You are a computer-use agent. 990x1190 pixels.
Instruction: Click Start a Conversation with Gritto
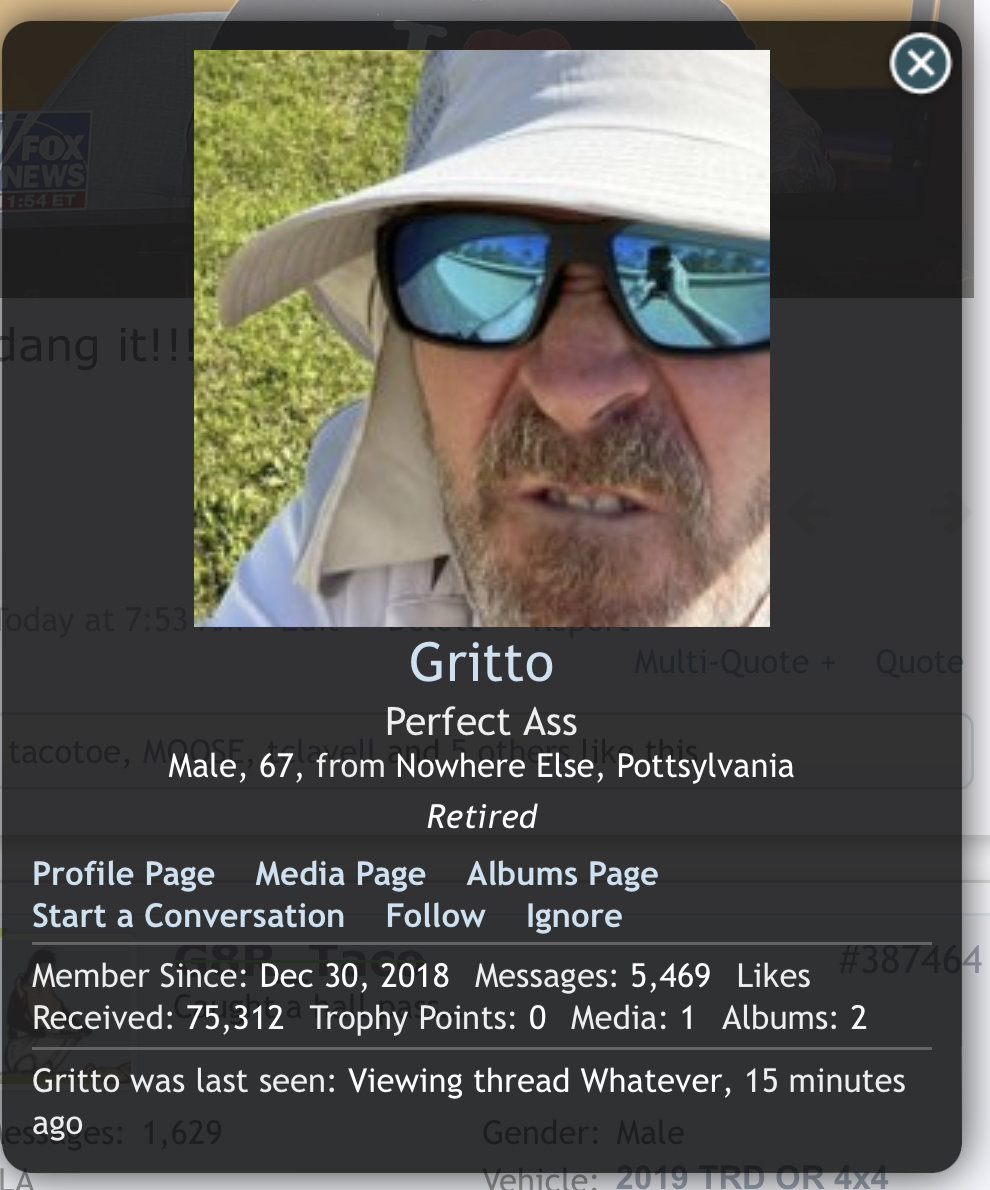tap(188, 916)
